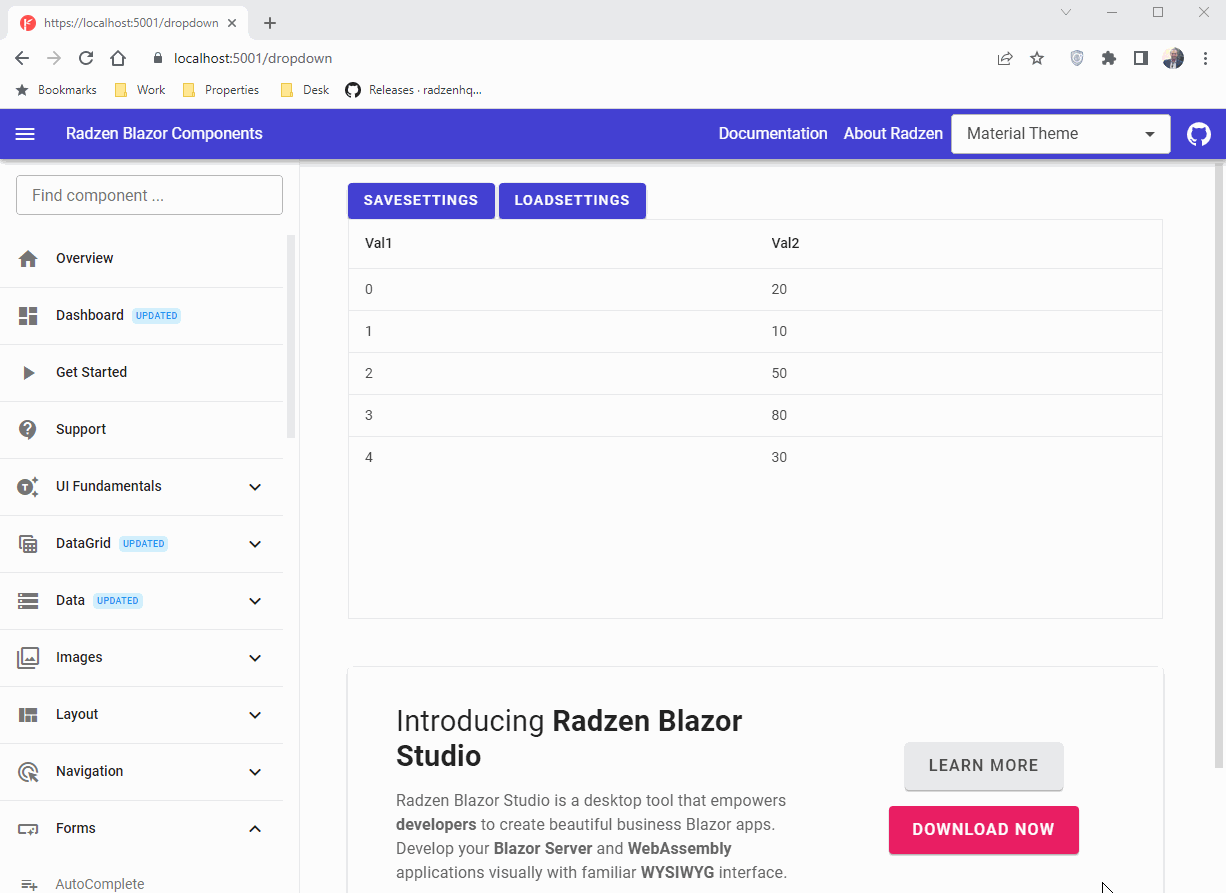Viewport: 1226px width, 893px height.
Task: Click the browser home icon
Action: click(118, 58)
